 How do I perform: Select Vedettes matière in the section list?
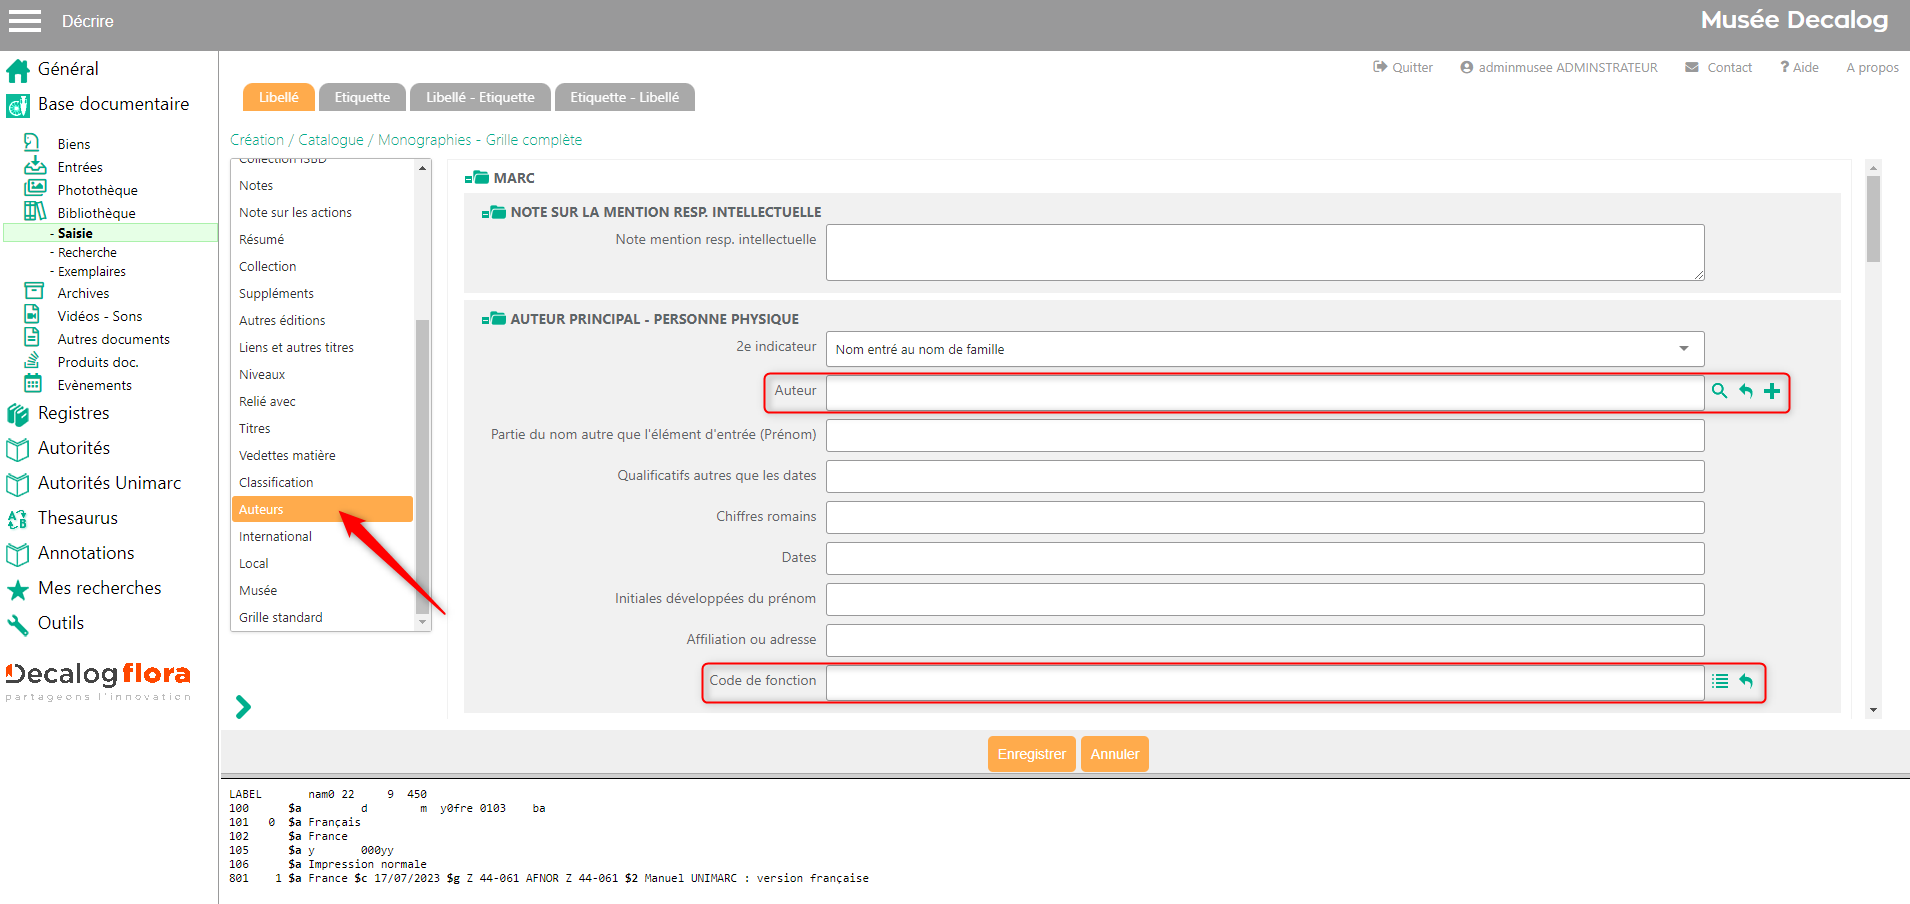(287, 455)
